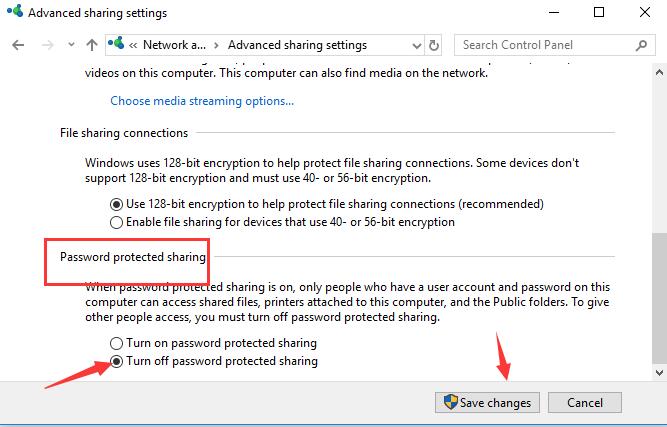Click the scrollbar down arrow
Image resolution: width=667 pixels, height=427 pixels.
click(x=659, y=373)
